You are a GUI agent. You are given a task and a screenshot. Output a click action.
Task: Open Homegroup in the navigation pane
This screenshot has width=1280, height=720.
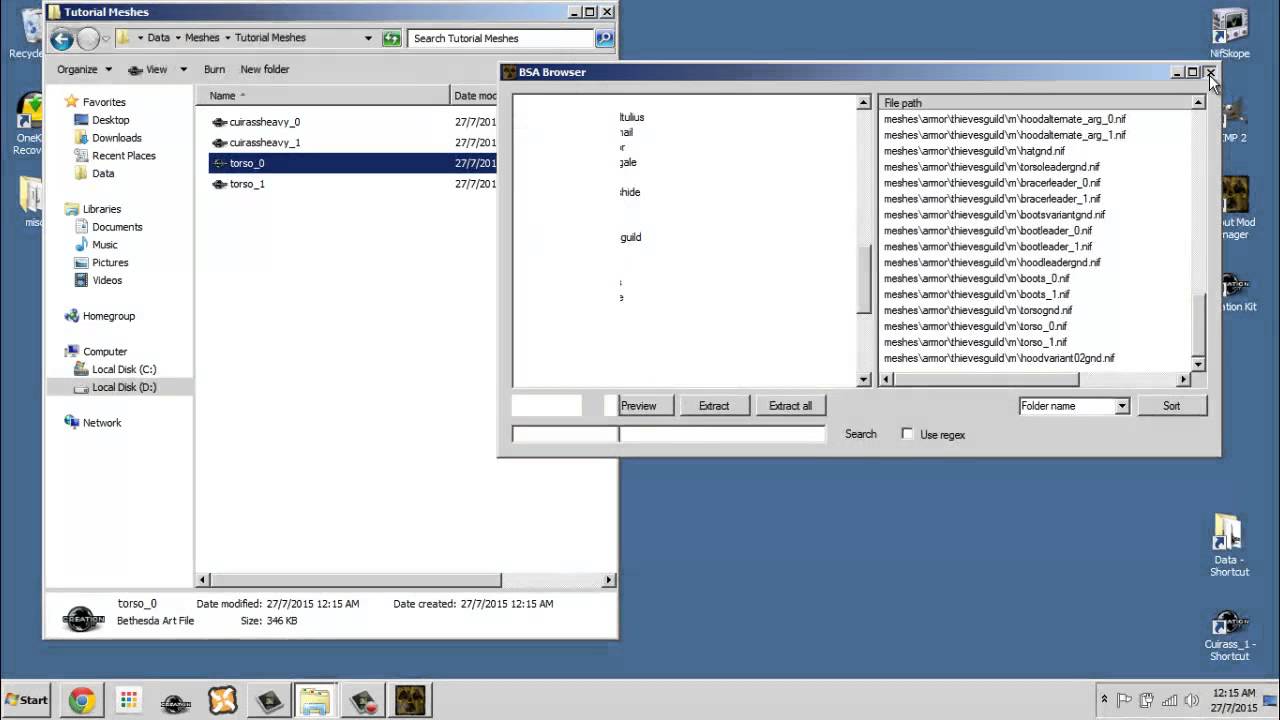point(108,316)
